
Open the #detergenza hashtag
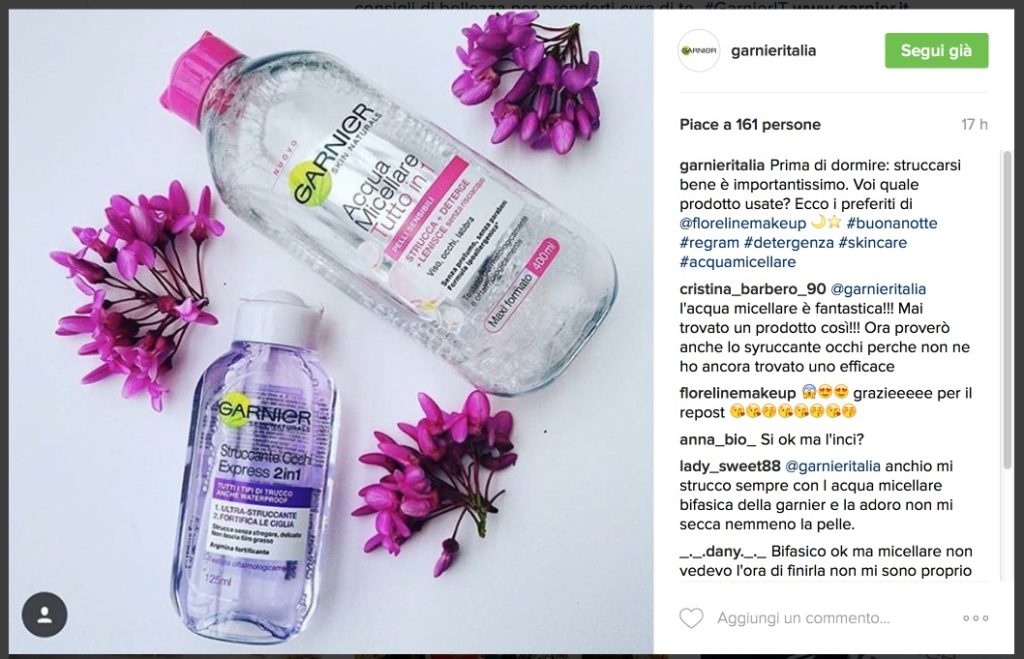tap(789, 242)
